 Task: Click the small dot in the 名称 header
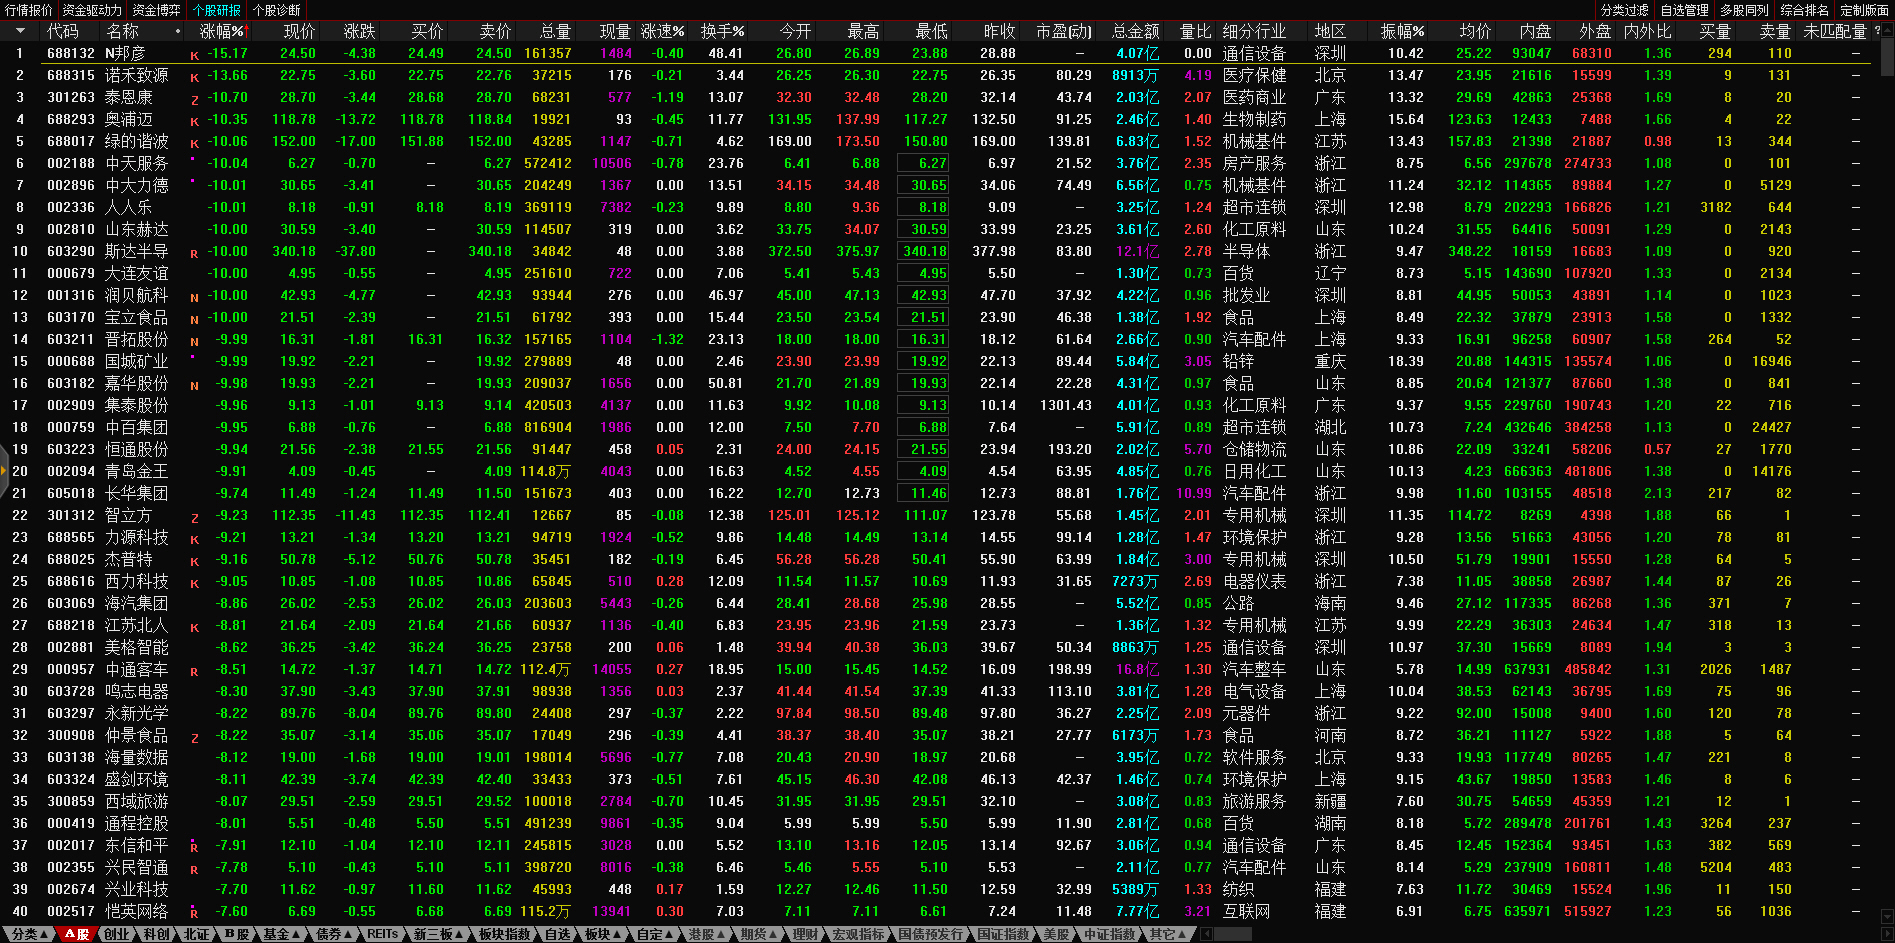coord(178,32)
